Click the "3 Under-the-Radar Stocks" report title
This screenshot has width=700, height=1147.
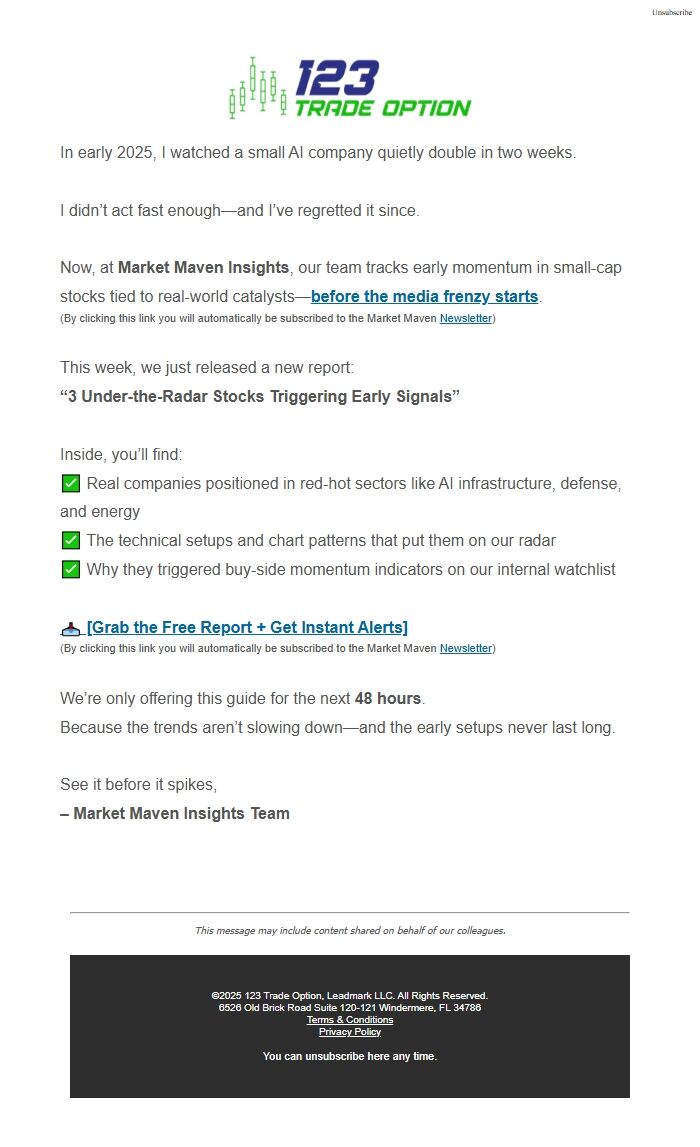(260, 397)
